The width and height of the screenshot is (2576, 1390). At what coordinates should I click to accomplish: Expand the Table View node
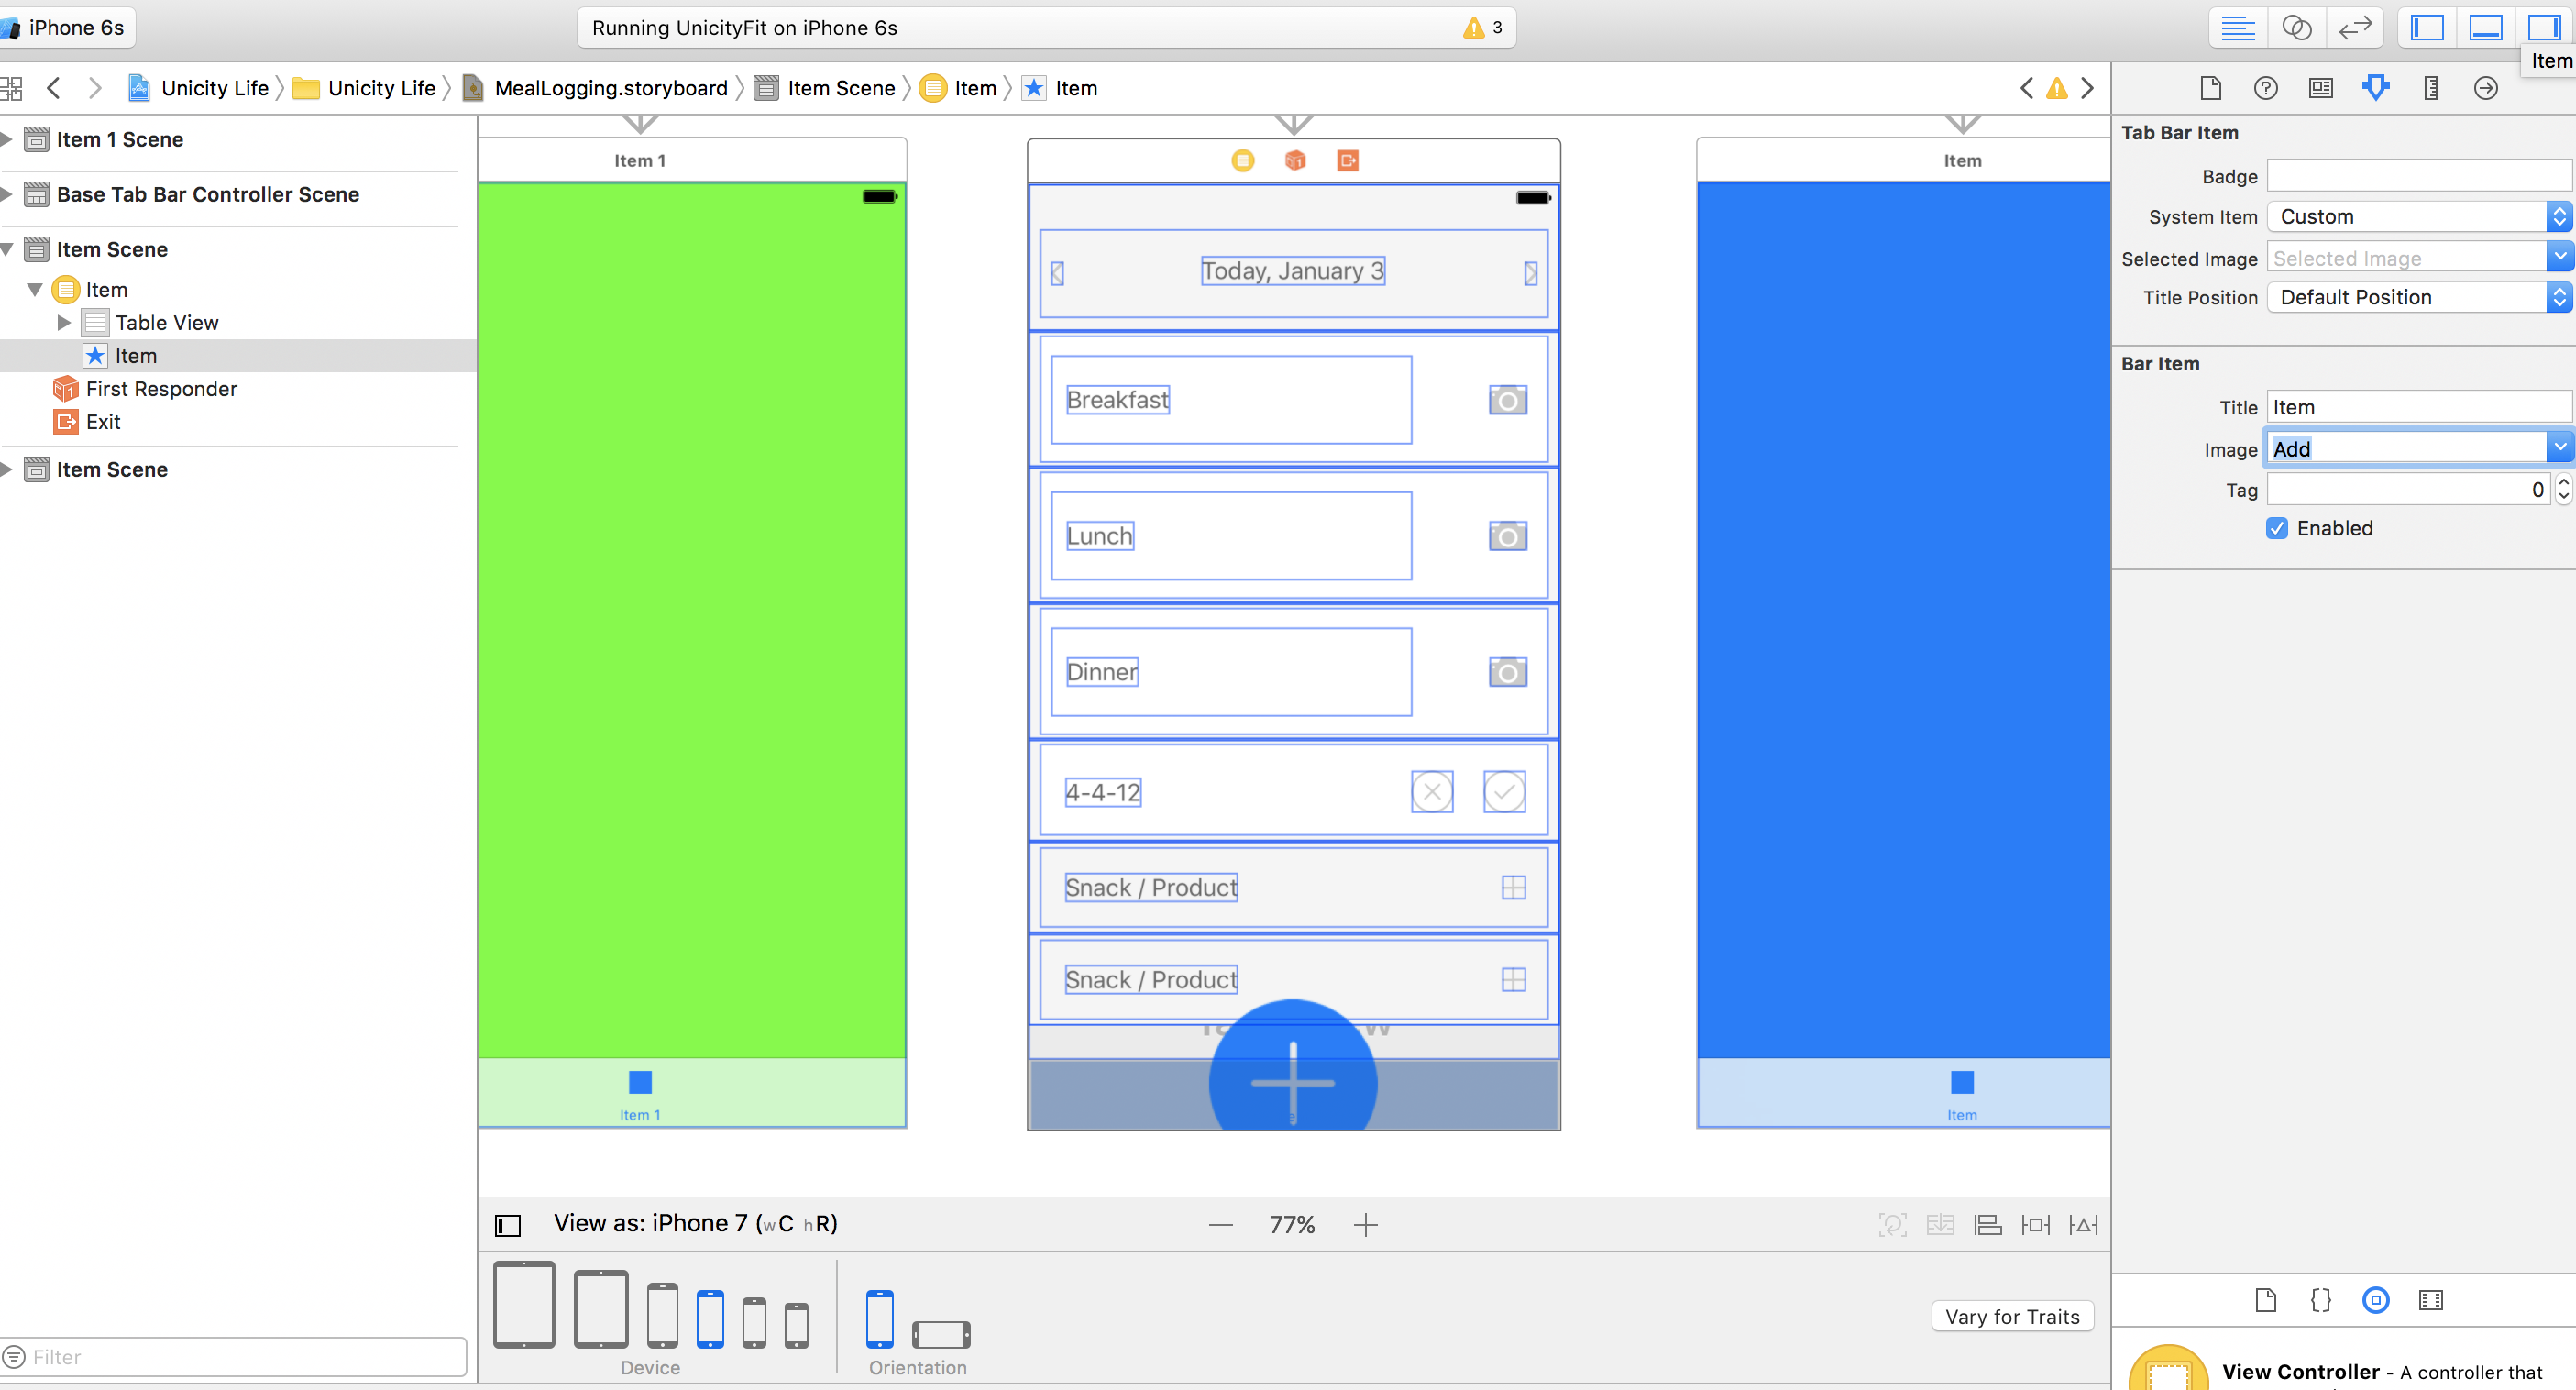(x=63, y=323)
